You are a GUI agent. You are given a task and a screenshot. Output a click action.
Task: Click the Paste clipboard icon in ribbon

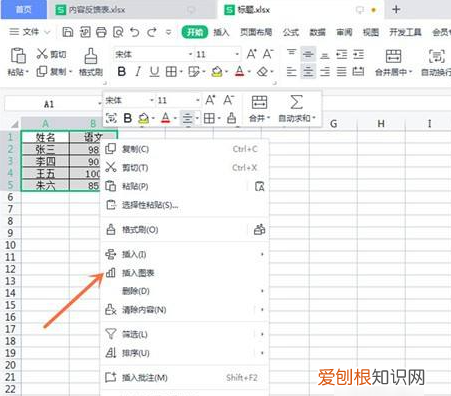(x=18, y=56)
